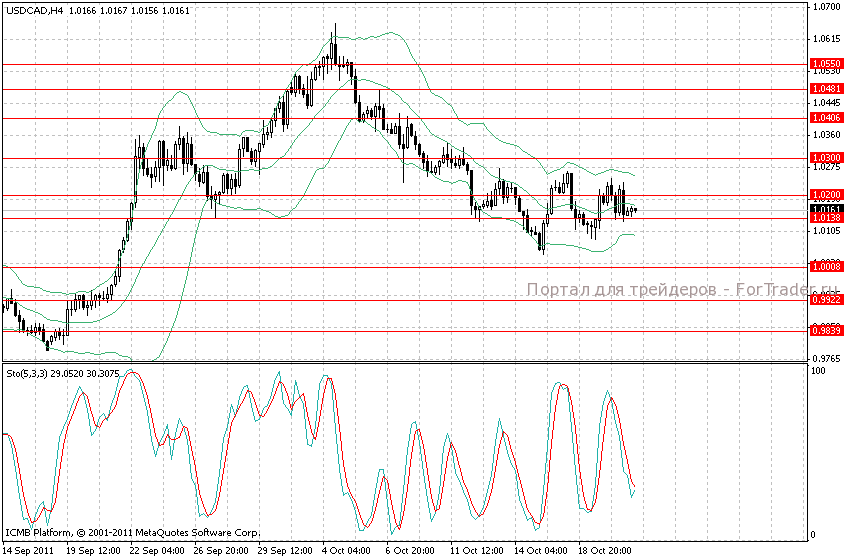Click the USDCAD,H4 chart title text
This screenshot has width=845, height=558.
point(33,10)
